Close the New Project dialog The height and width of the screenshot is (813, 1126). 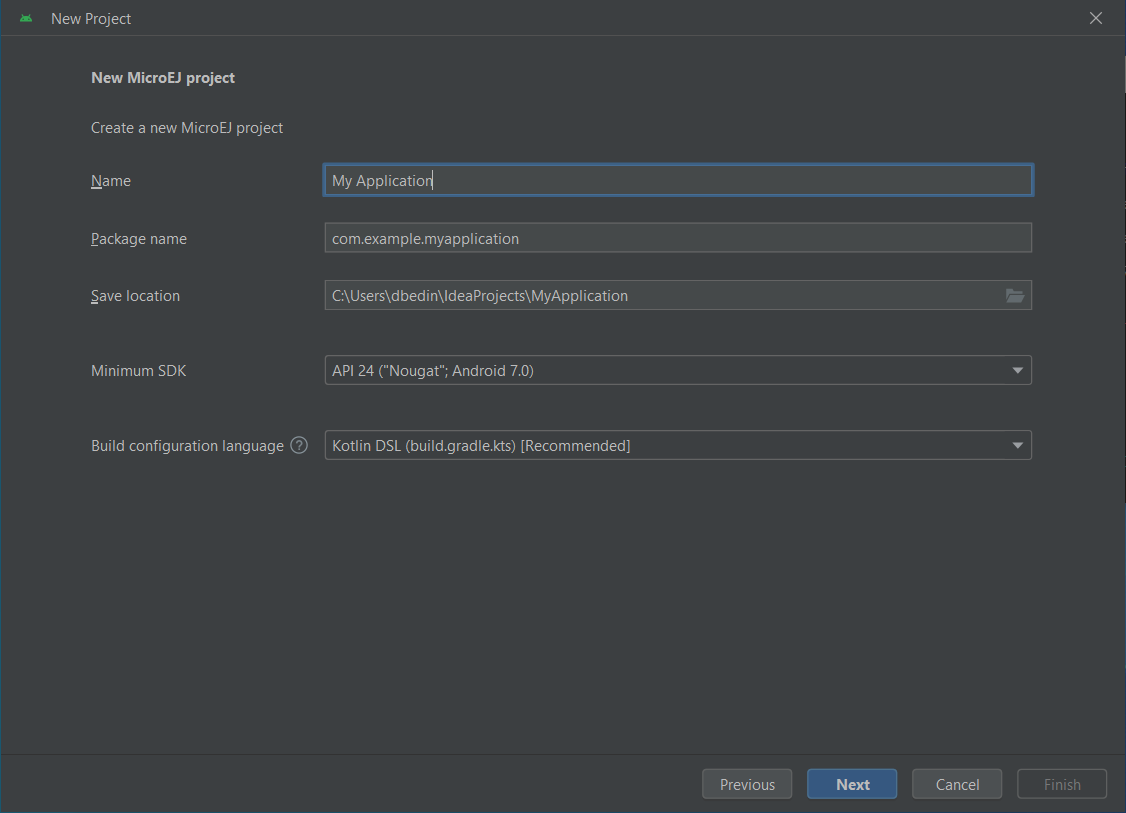pos(1096,19)
